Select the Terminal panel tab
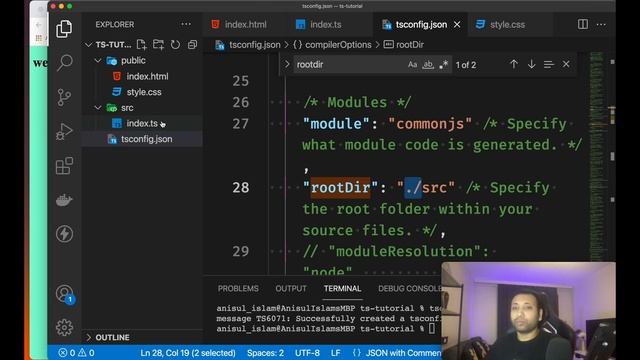Screen dimensions: 640x360 coord(342,289)
